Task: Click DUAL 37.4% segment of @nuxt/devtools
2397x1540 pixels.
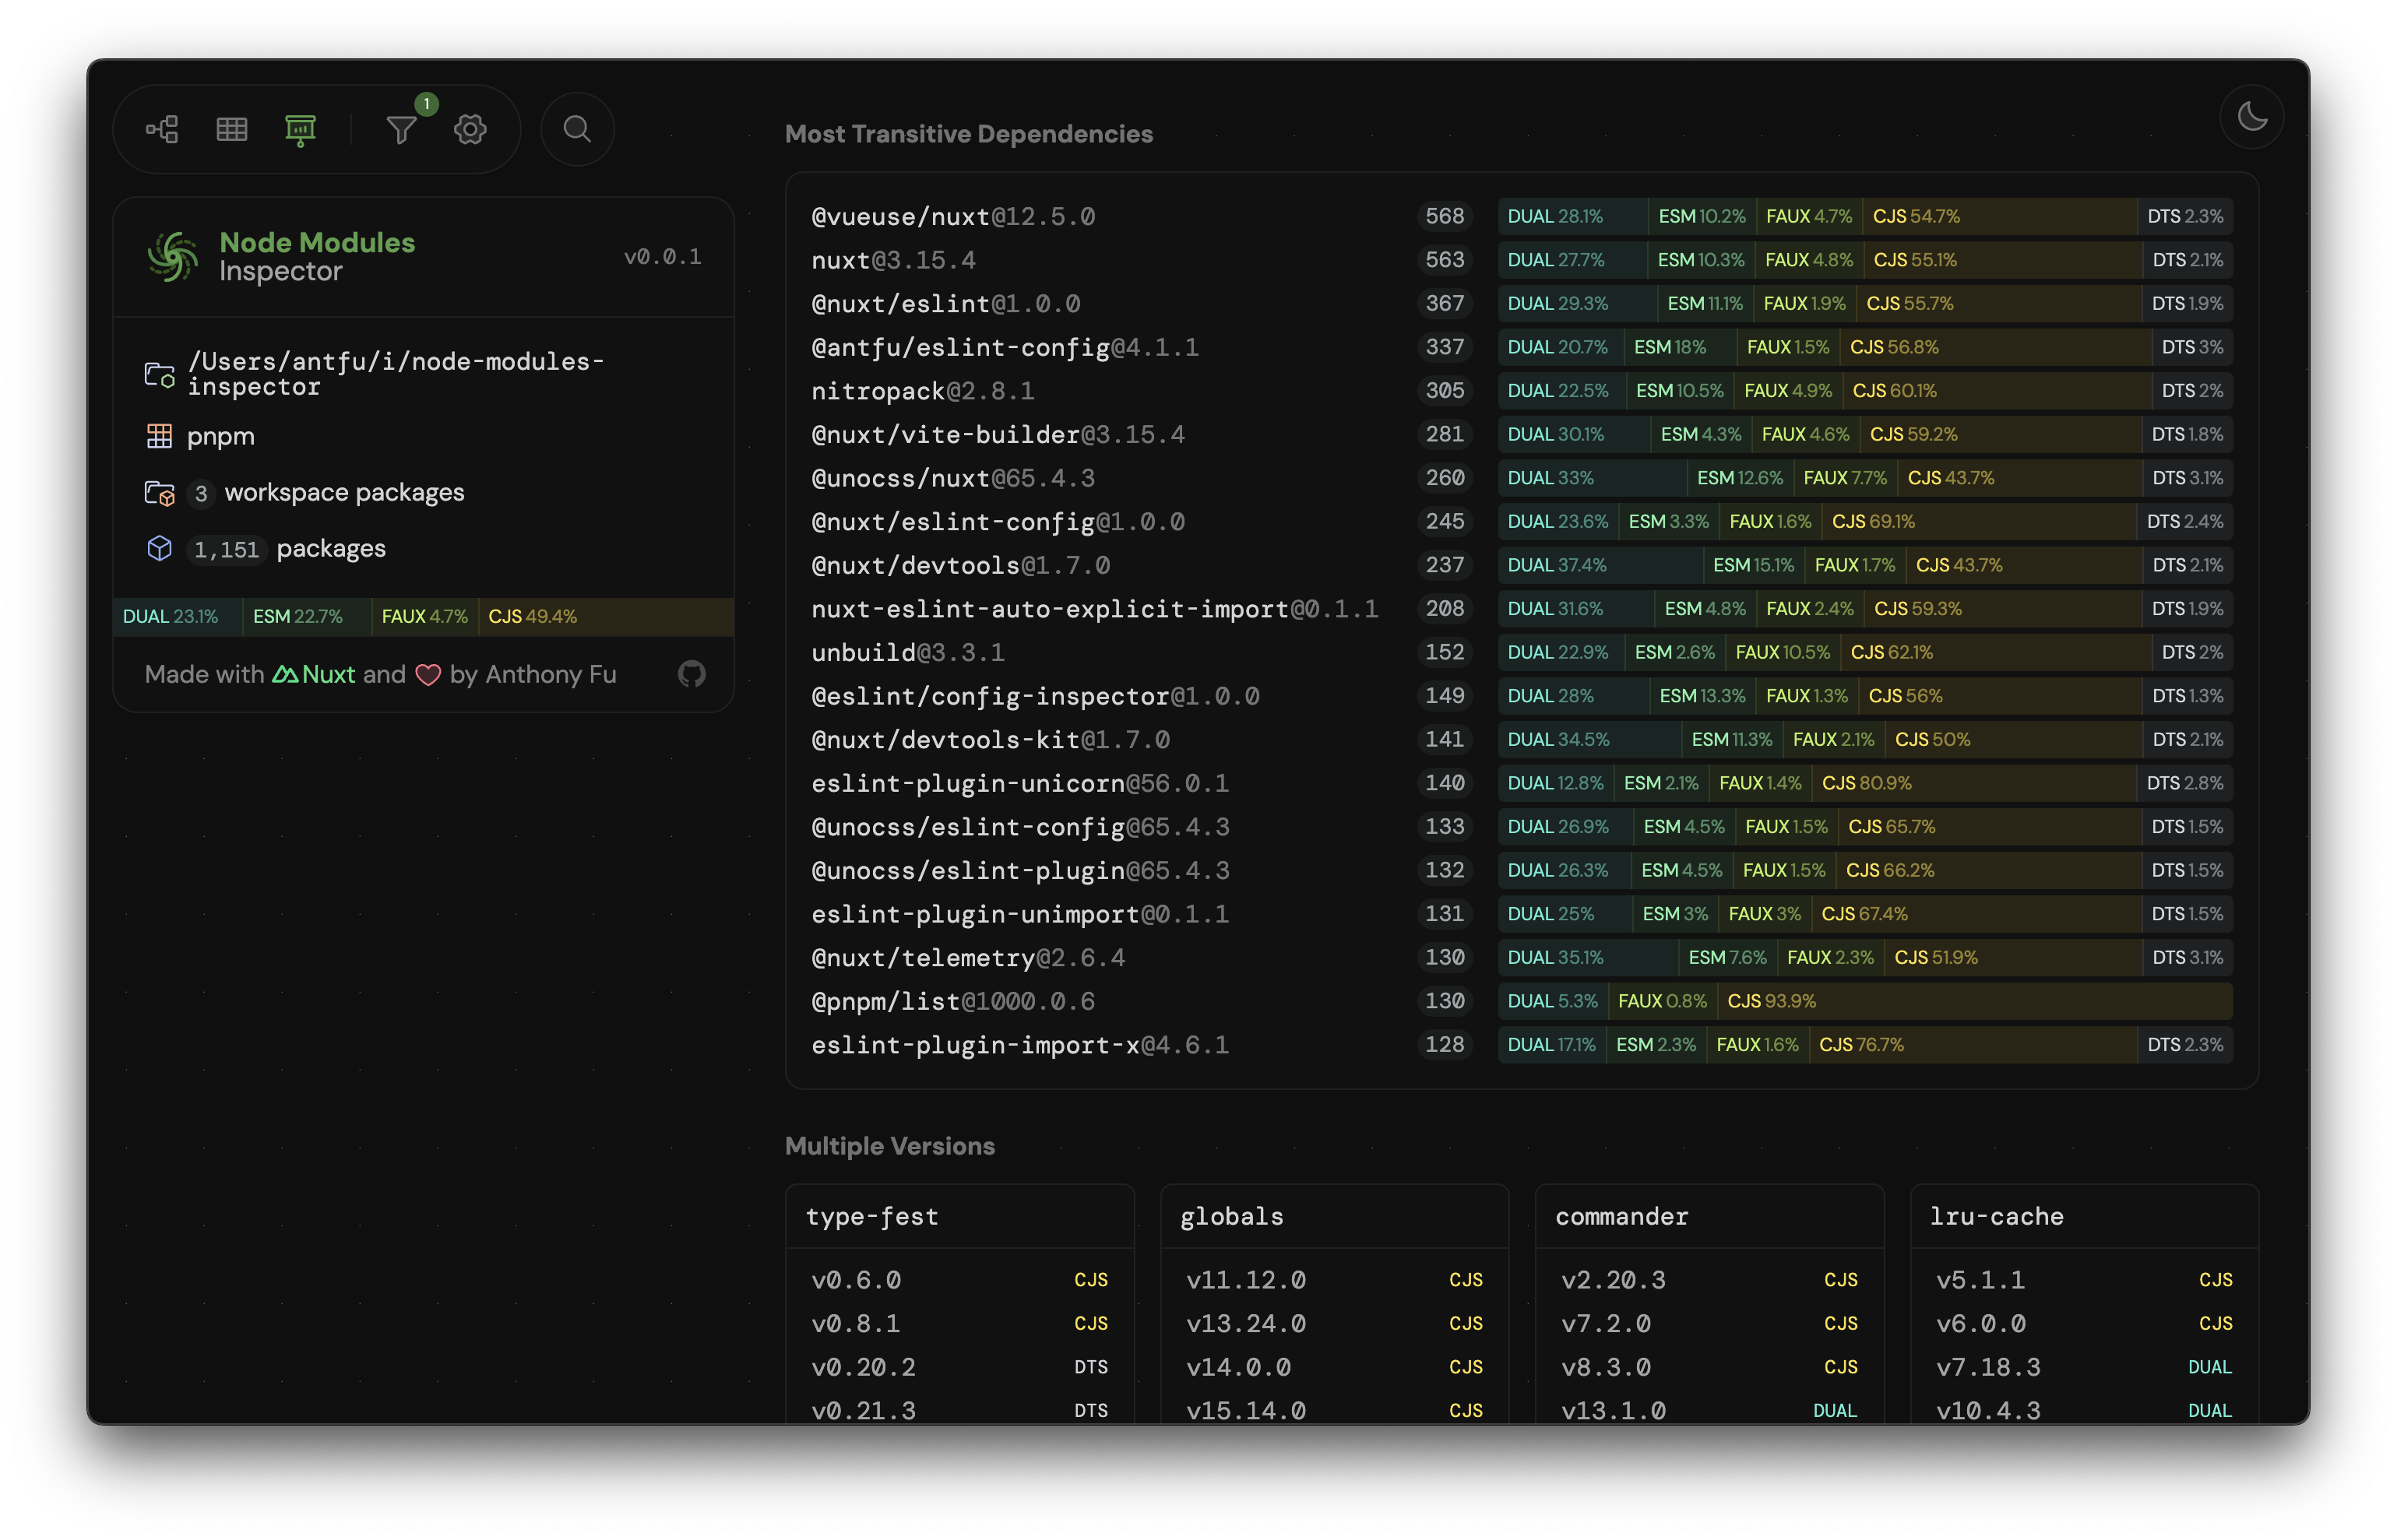Action: click(x=1600, y=565)
